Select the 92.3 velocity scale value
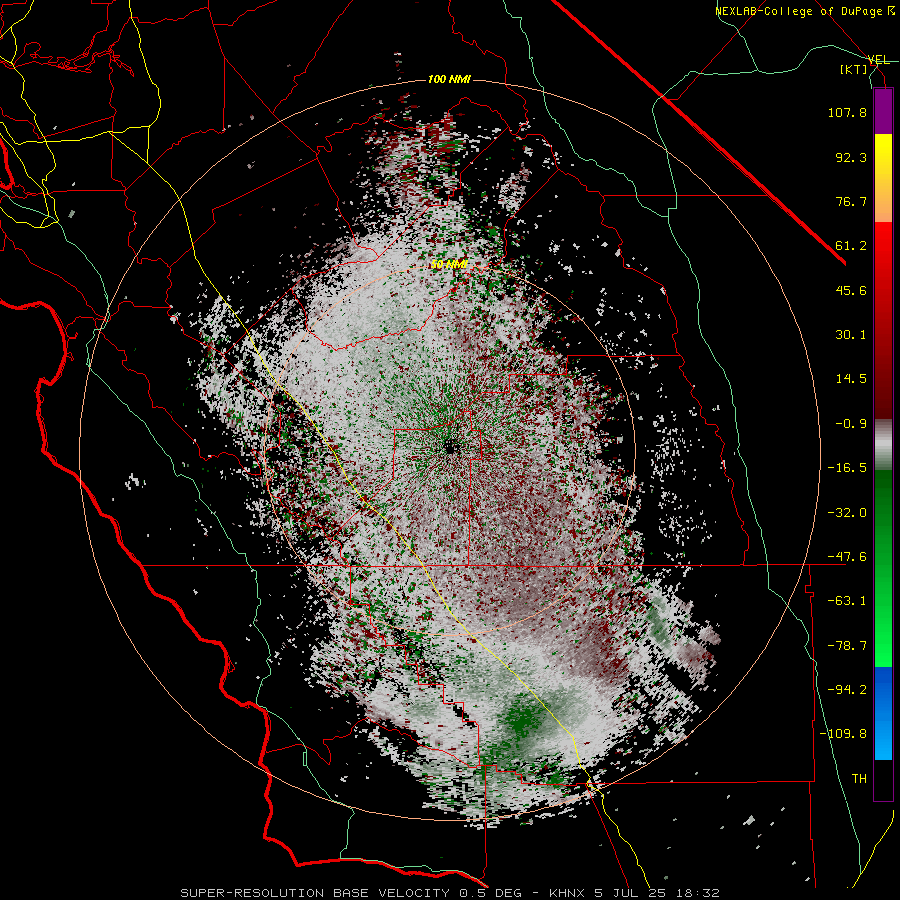The width and height of the screenshot is (900, 900). (851, 157)
